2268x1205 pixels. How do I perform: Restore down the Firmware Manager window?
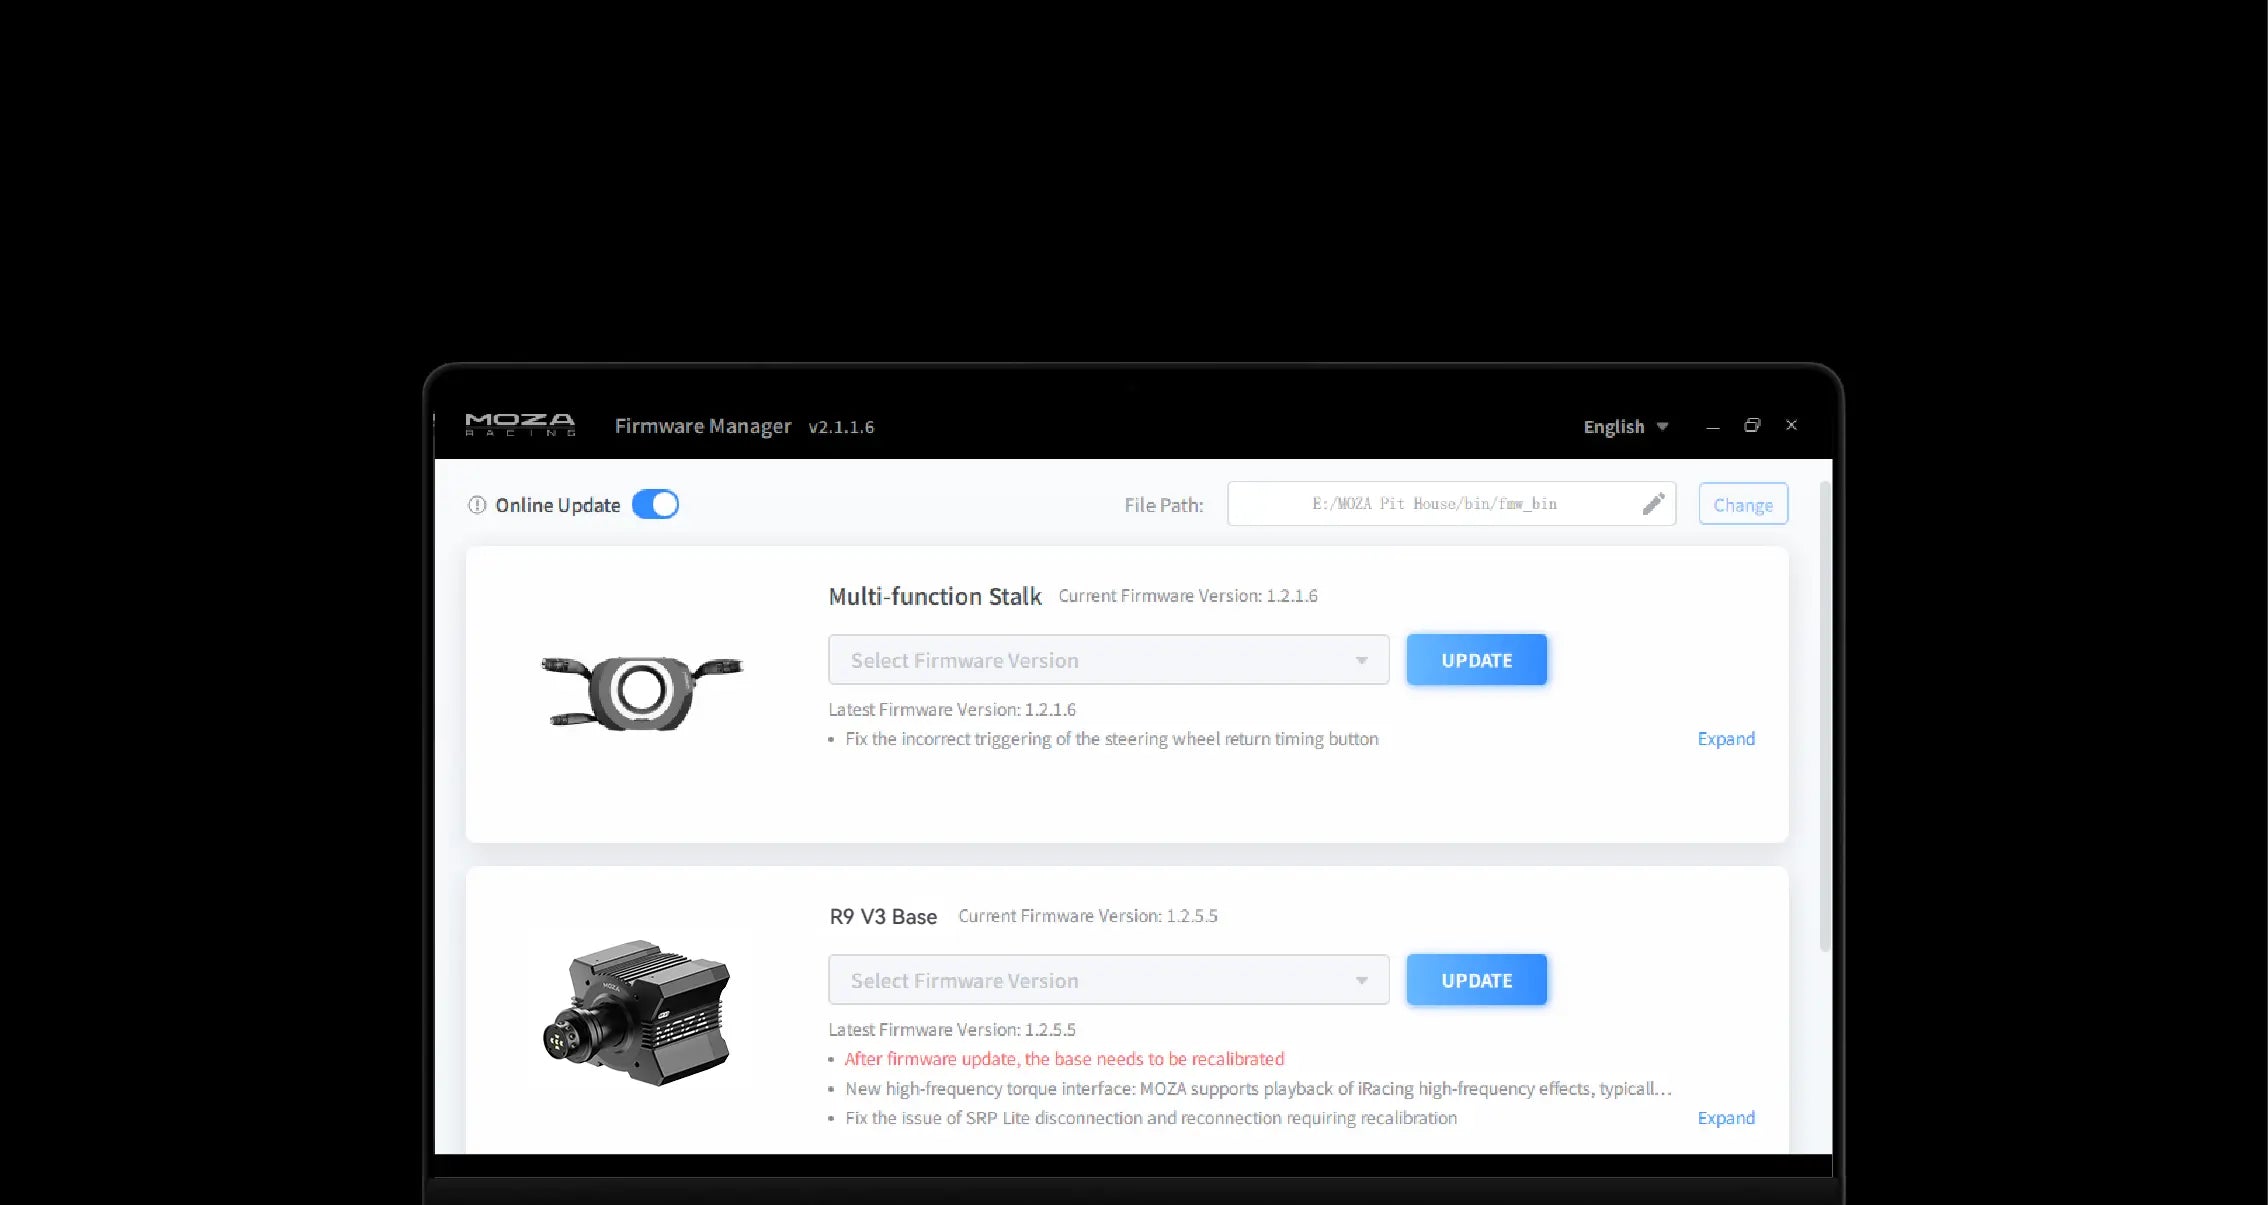tap(1752, 425)
